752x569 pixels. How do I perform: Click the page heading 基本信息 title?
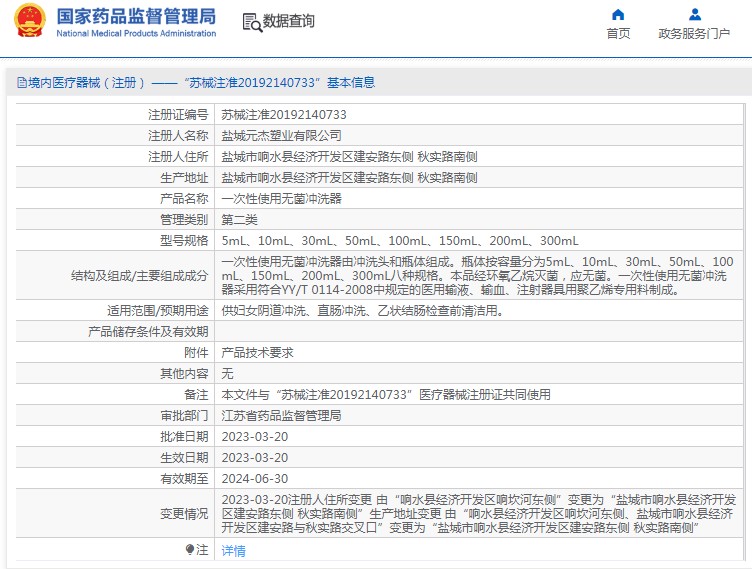351,83
